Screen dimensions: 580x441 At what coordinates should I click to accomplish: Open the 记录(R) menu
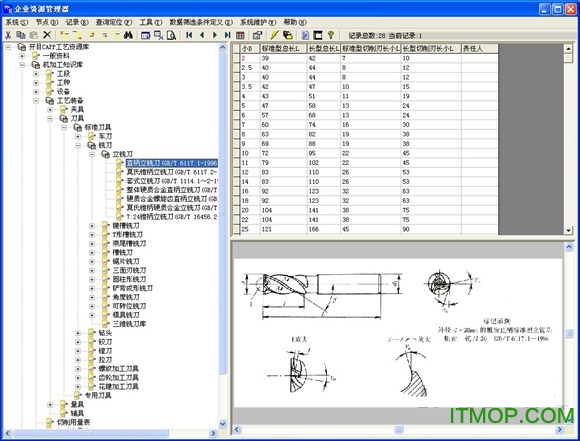77,22
